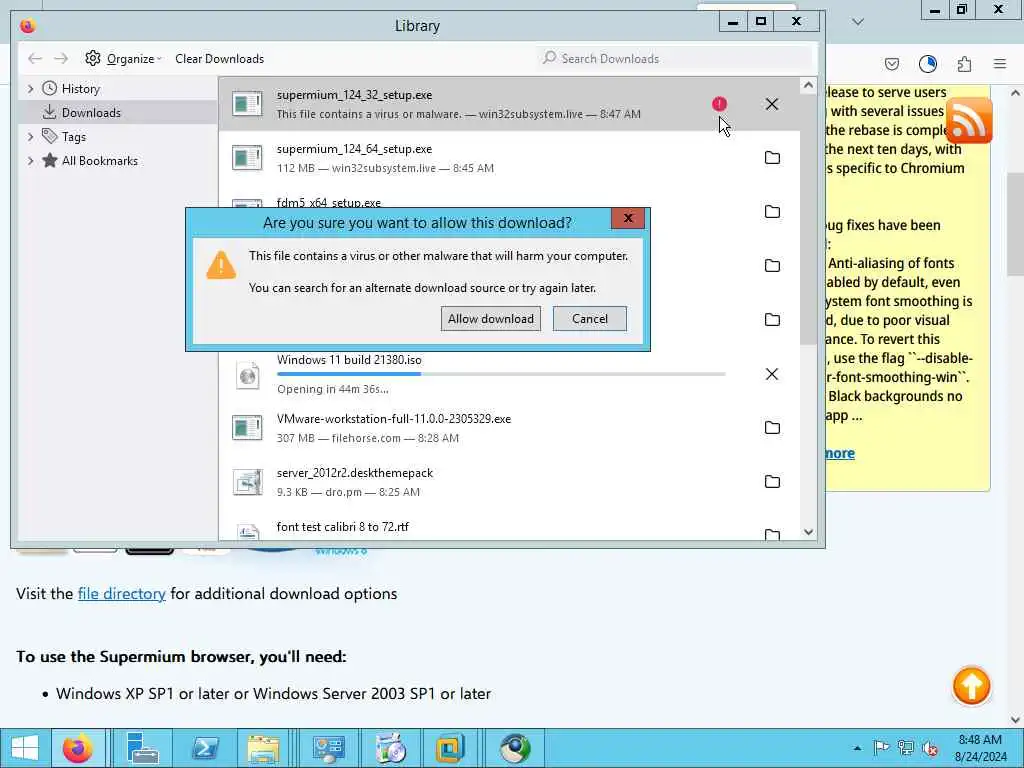1024x768 pixels.
Task: Click the more link in yellow news box
Action: click(840, 453)
